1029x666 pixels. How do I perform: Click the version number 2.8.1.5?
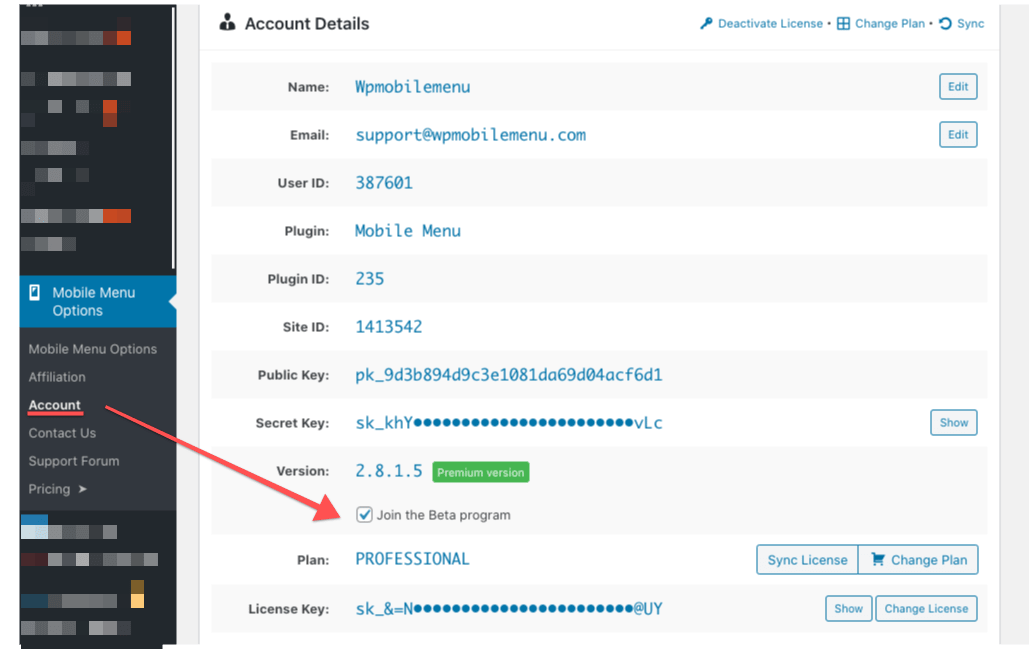coord(388,470)
